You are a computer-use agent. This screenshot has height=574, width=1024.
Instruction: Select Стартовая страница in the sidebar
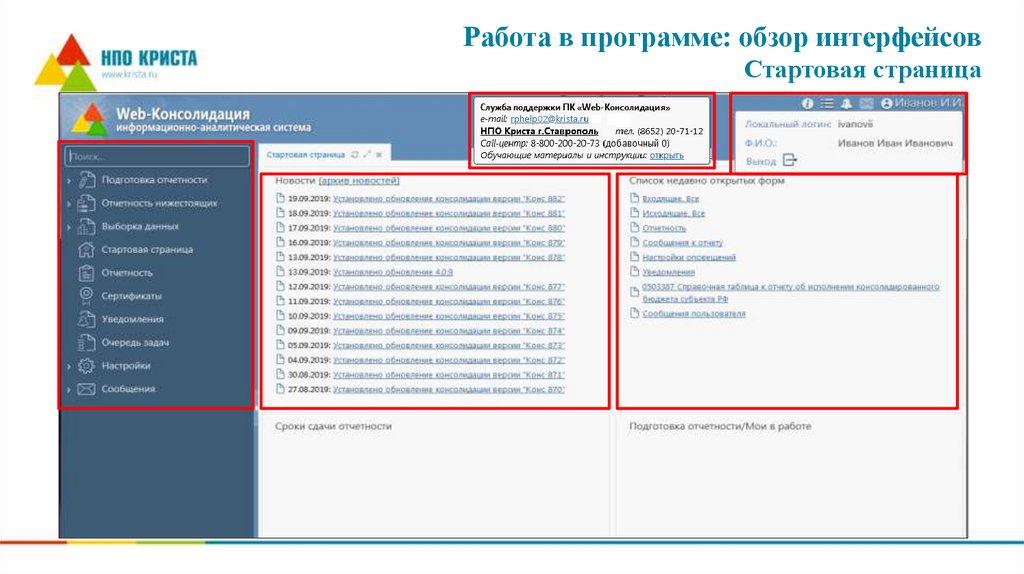(147, 249)
